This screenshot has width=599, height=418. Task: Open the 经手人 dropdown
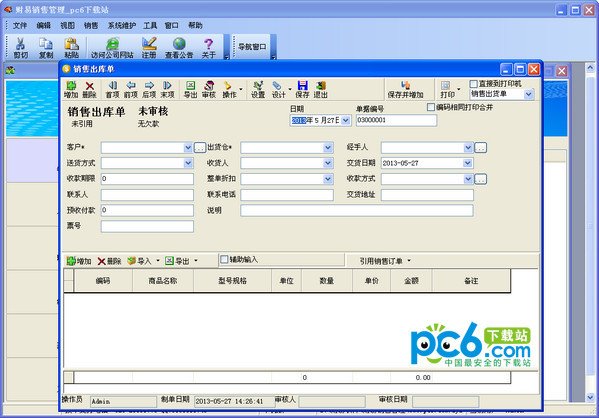468,147
